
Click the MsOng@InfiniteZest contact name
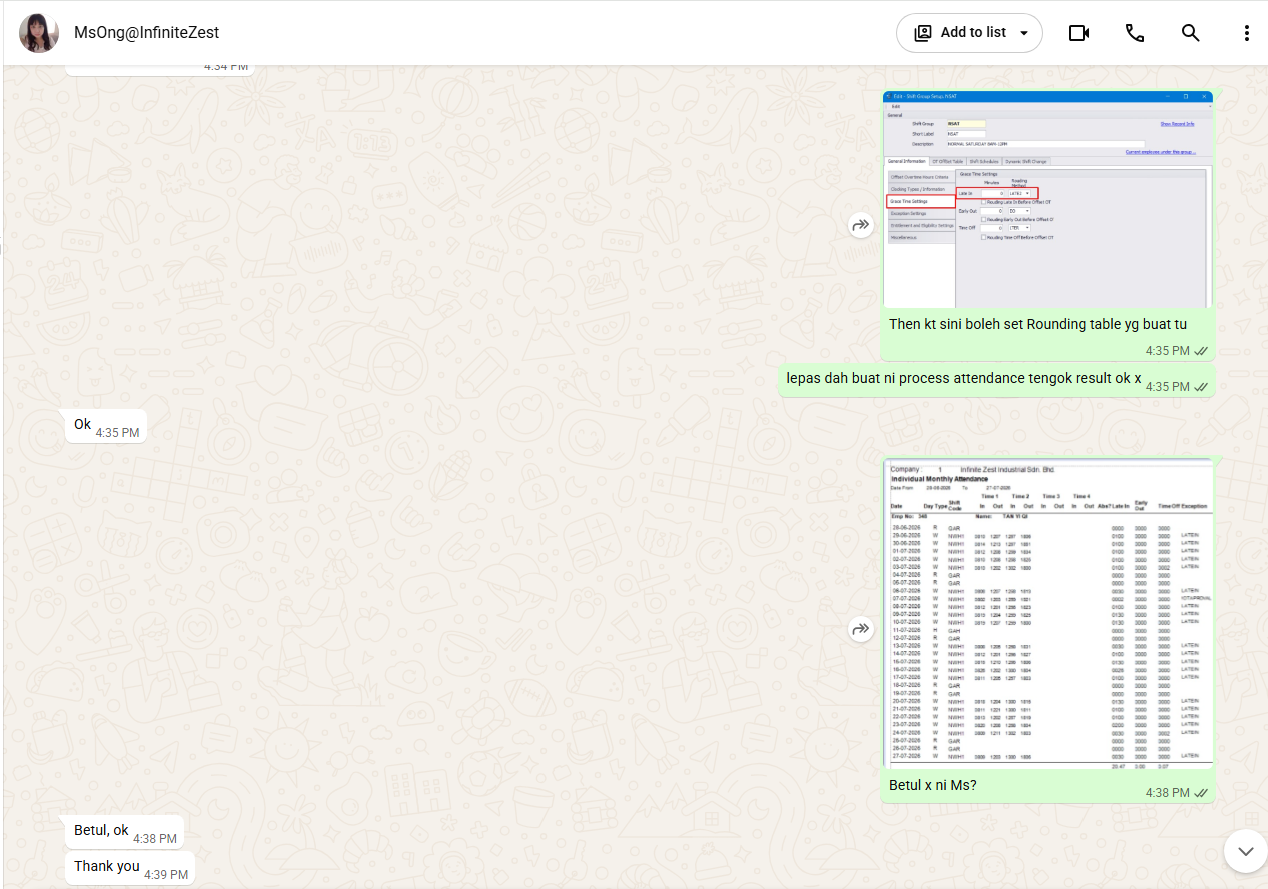146,33
